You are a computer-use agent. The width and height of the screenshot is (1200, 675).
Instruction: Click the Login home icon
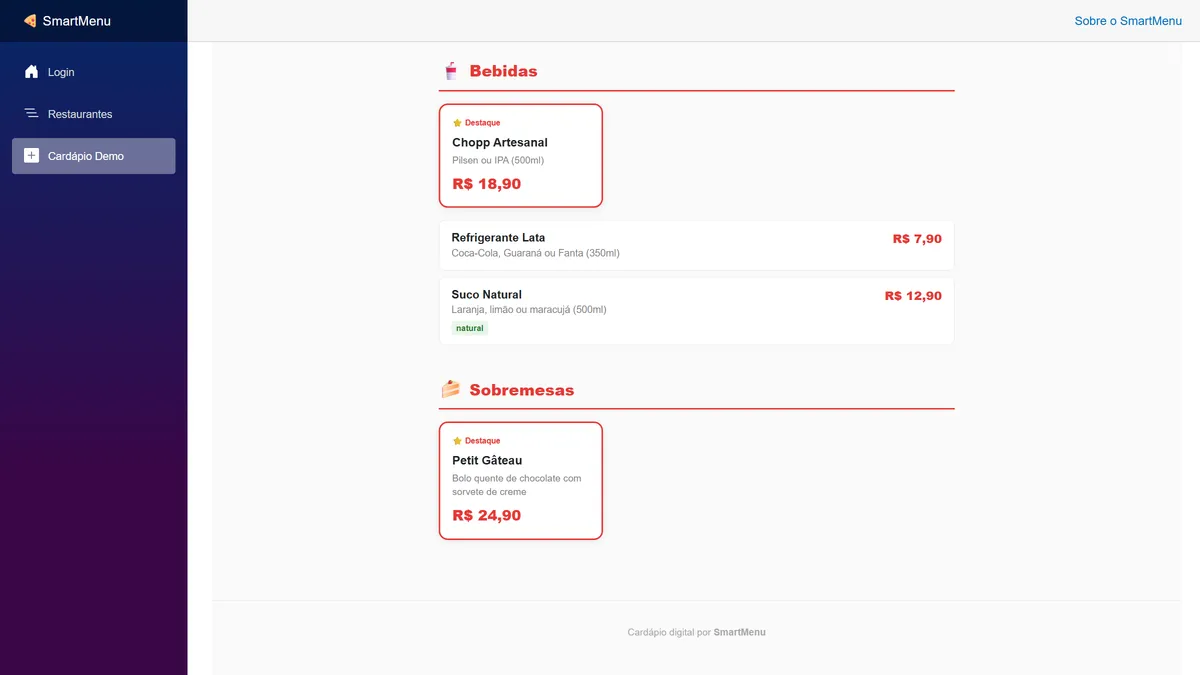[31, 72]
